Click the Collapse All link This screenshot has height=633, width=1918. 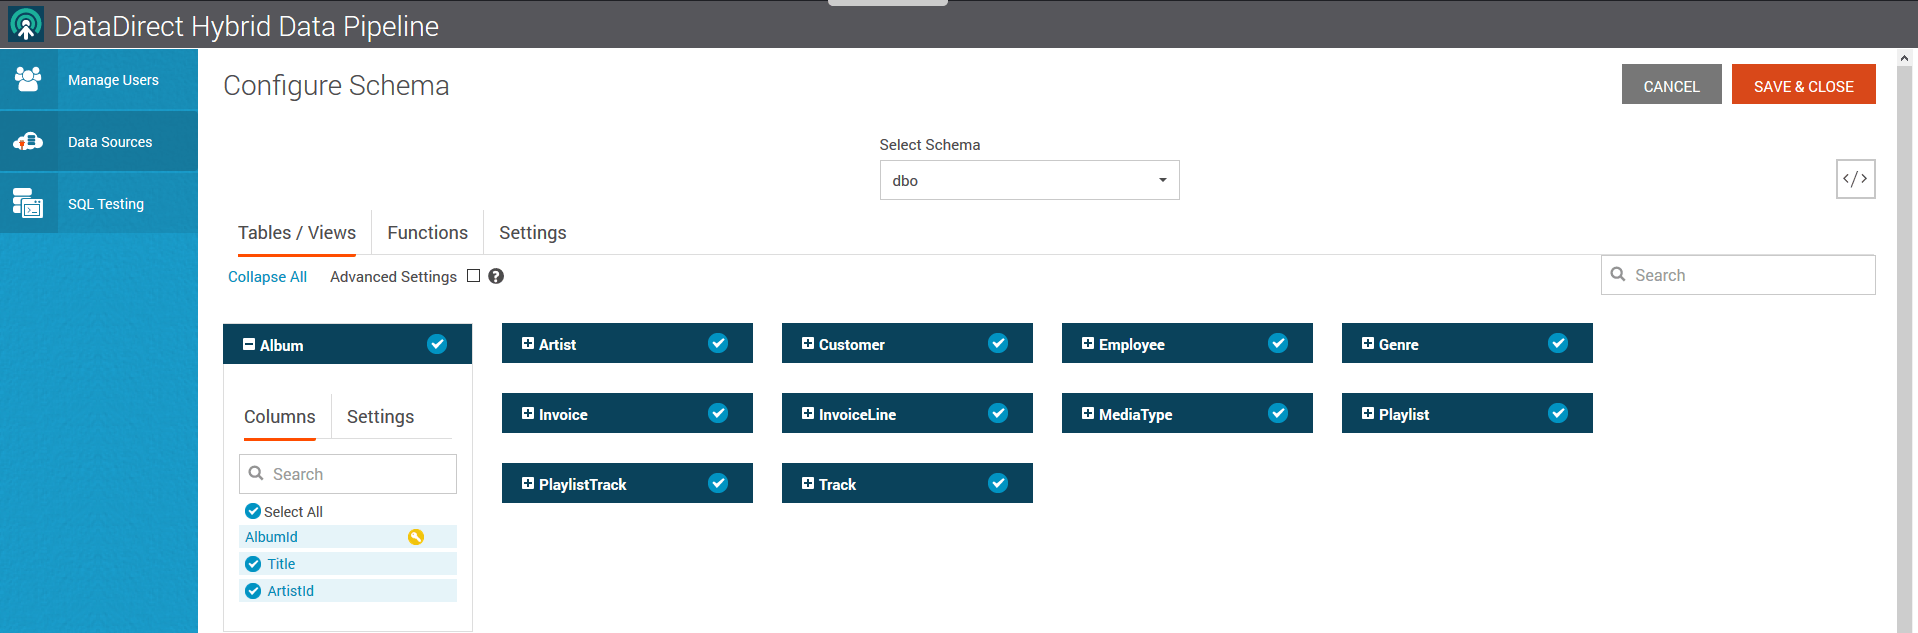[x=267, y=277]
